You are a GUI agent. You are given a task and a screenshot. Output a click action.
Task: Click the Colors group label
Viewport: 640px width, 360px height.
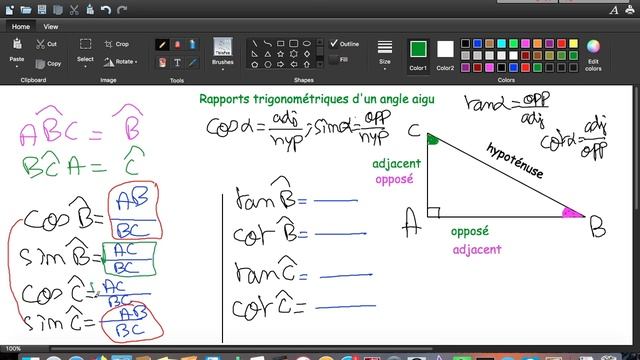[506, 80]
